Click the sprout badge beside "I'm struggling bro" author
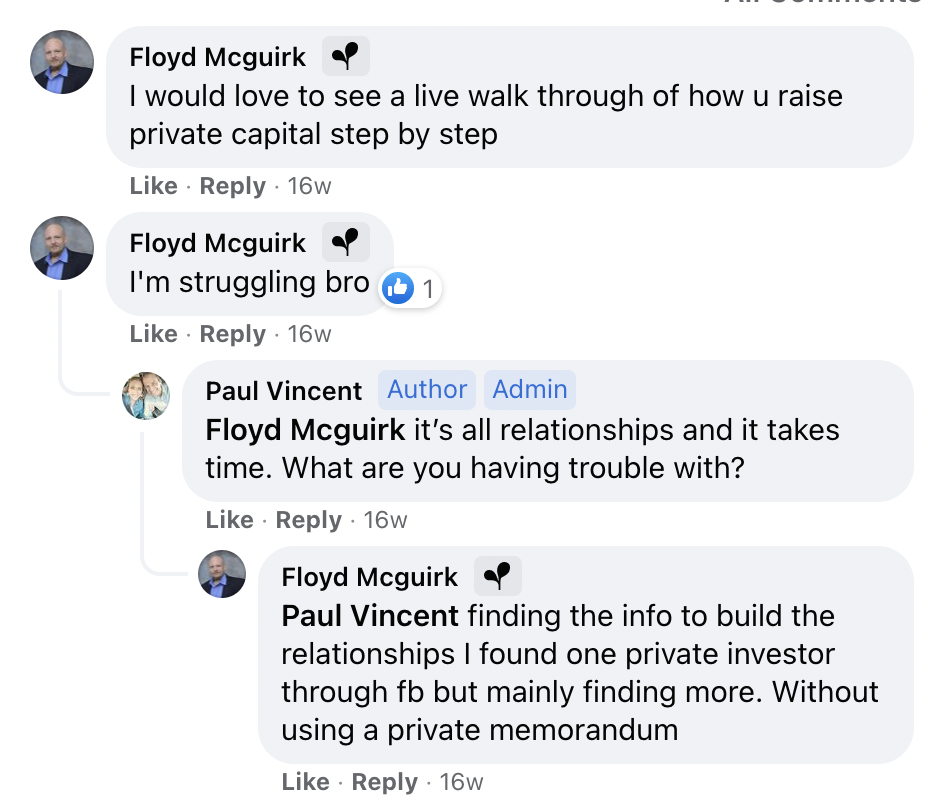Screen dimensions: 938x800 (345, 243)
